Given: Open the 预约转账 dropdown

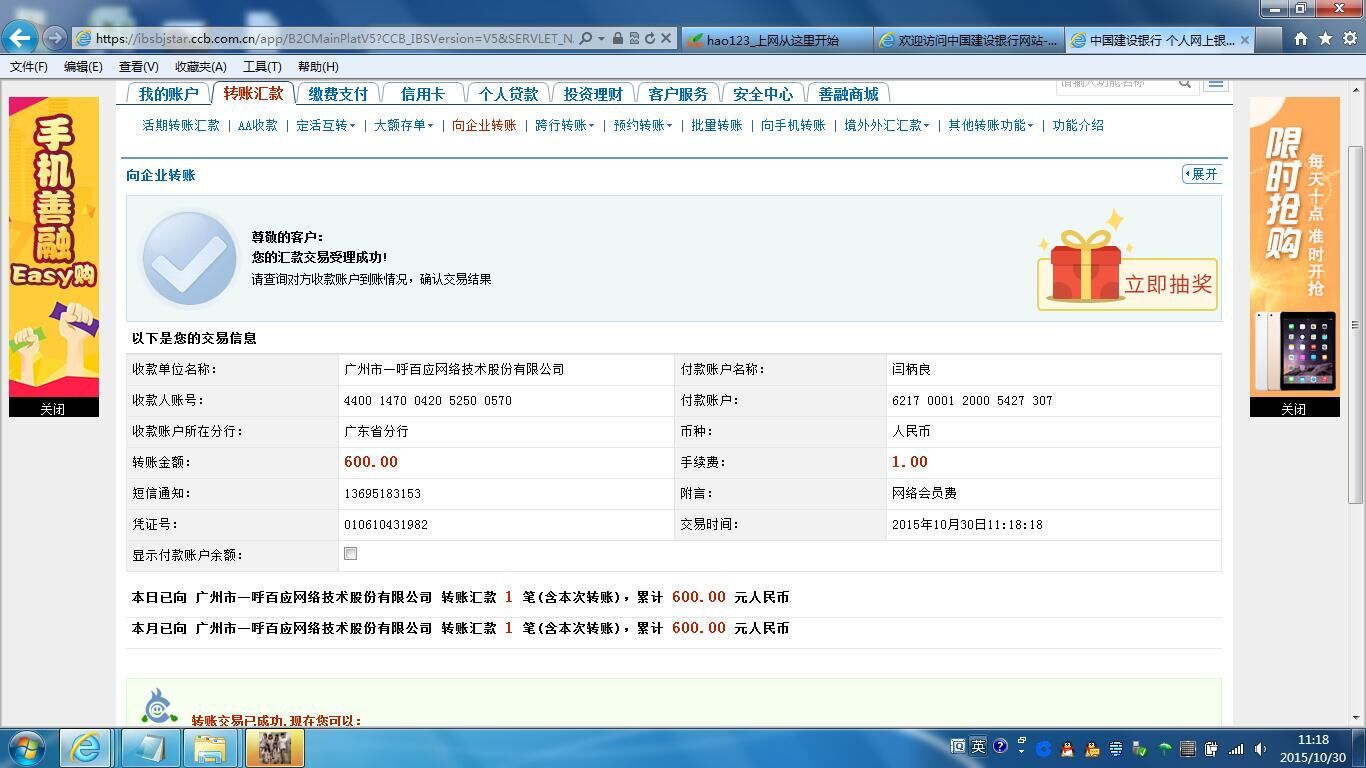Looking at the screenshot, I should (x=642, y=126).
